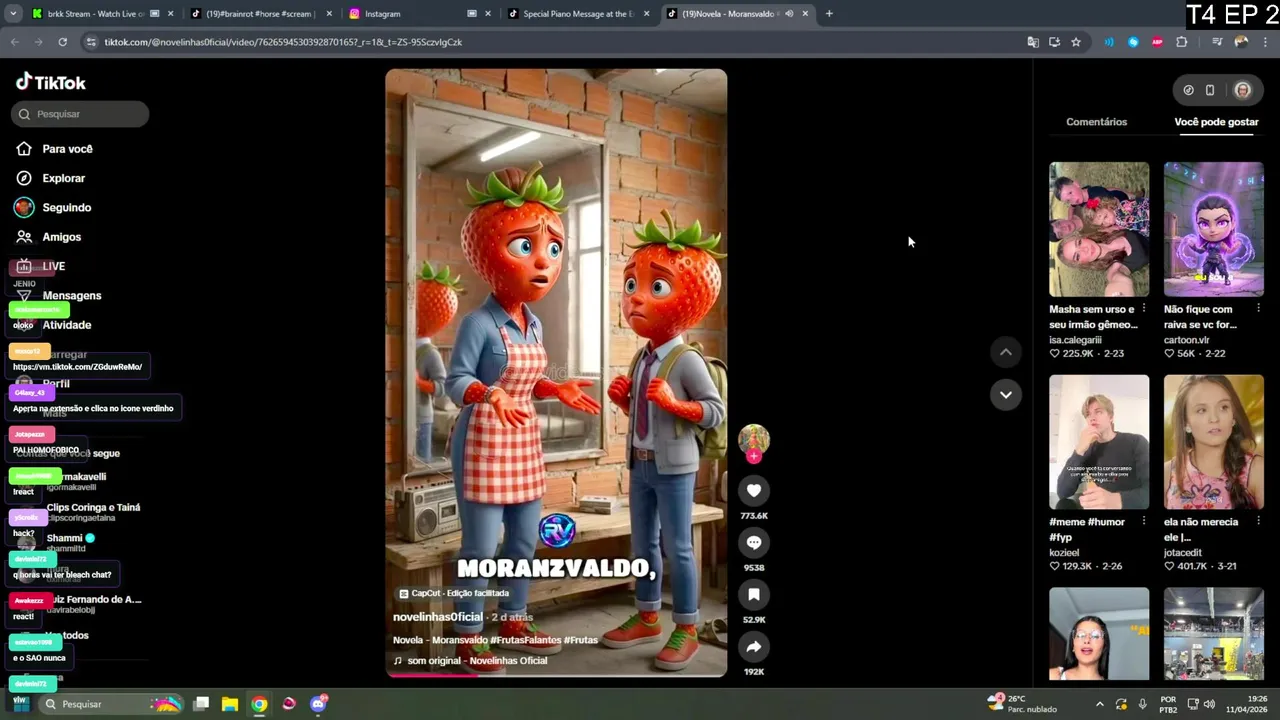Screen dimensions: 1280x720
Task: Reload the page in Chrome
Action: [62, 42]
